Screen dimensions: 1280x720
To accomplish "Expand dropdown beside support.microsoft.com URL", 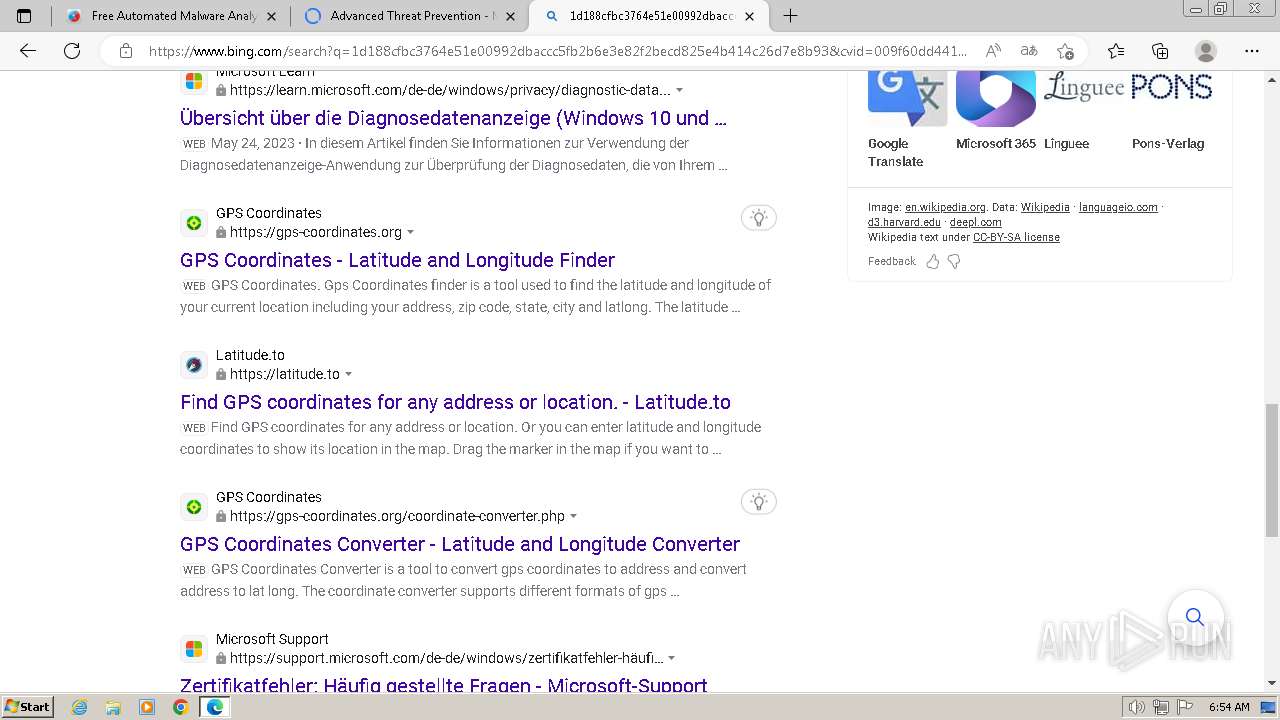I will (x=671, y=658).
